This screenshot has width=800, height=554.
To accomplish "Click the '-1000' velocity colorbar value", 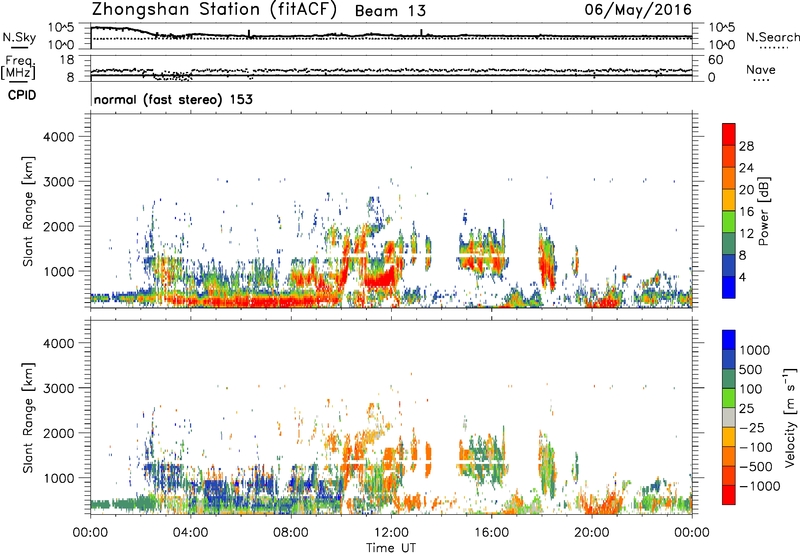I will [760, 486].
